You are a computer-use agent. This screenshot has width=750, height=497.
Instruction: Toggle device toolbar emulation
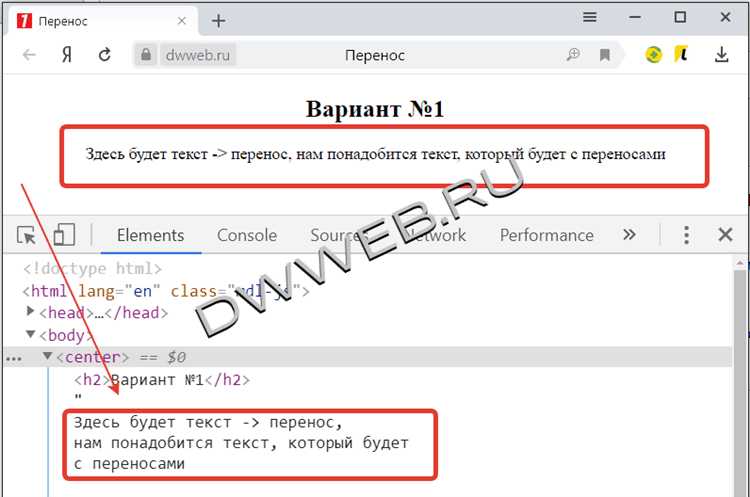[x=64, y=235]
